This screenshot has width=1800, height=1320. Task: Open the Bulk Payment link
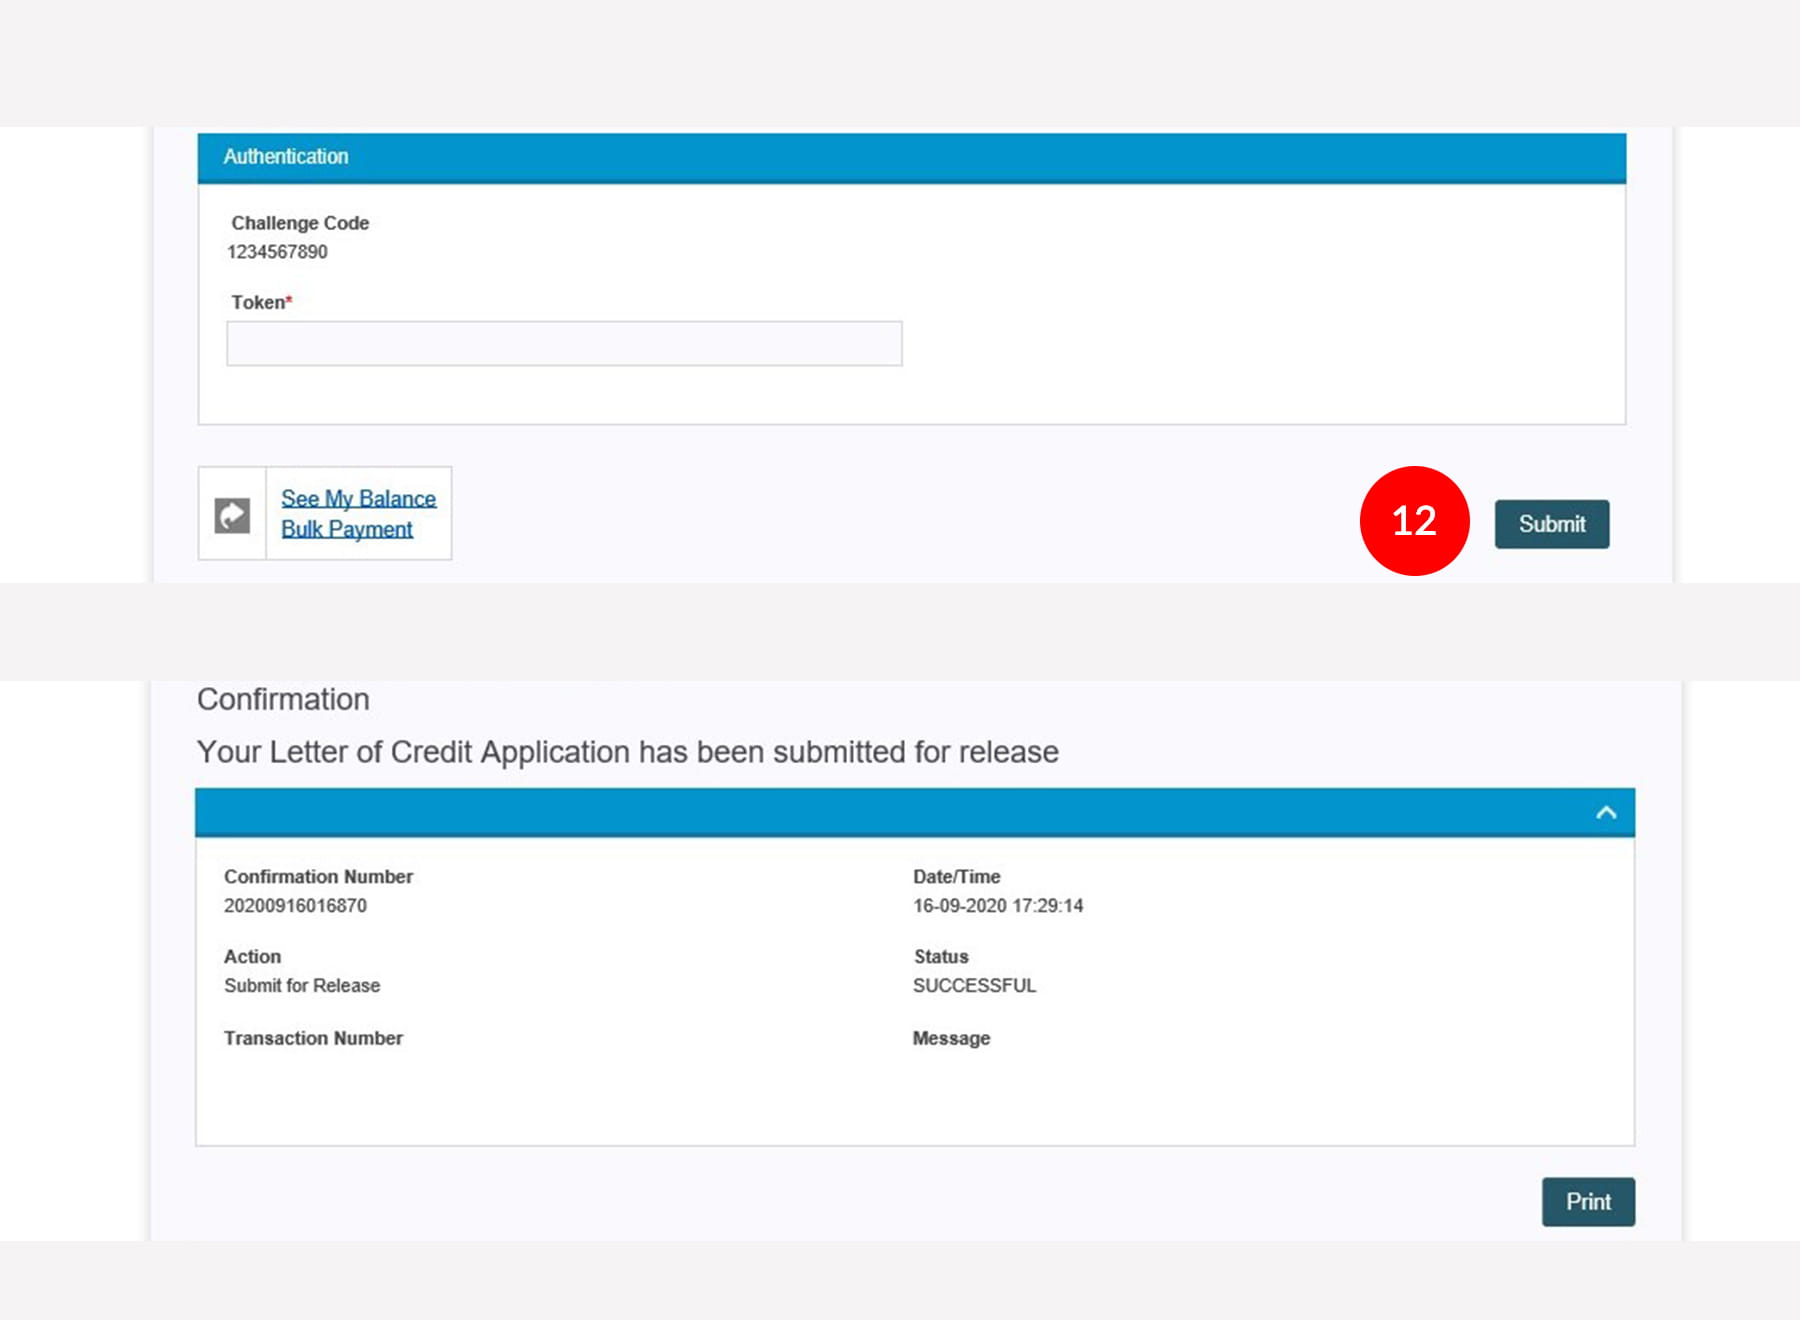[x=346, y=529]
